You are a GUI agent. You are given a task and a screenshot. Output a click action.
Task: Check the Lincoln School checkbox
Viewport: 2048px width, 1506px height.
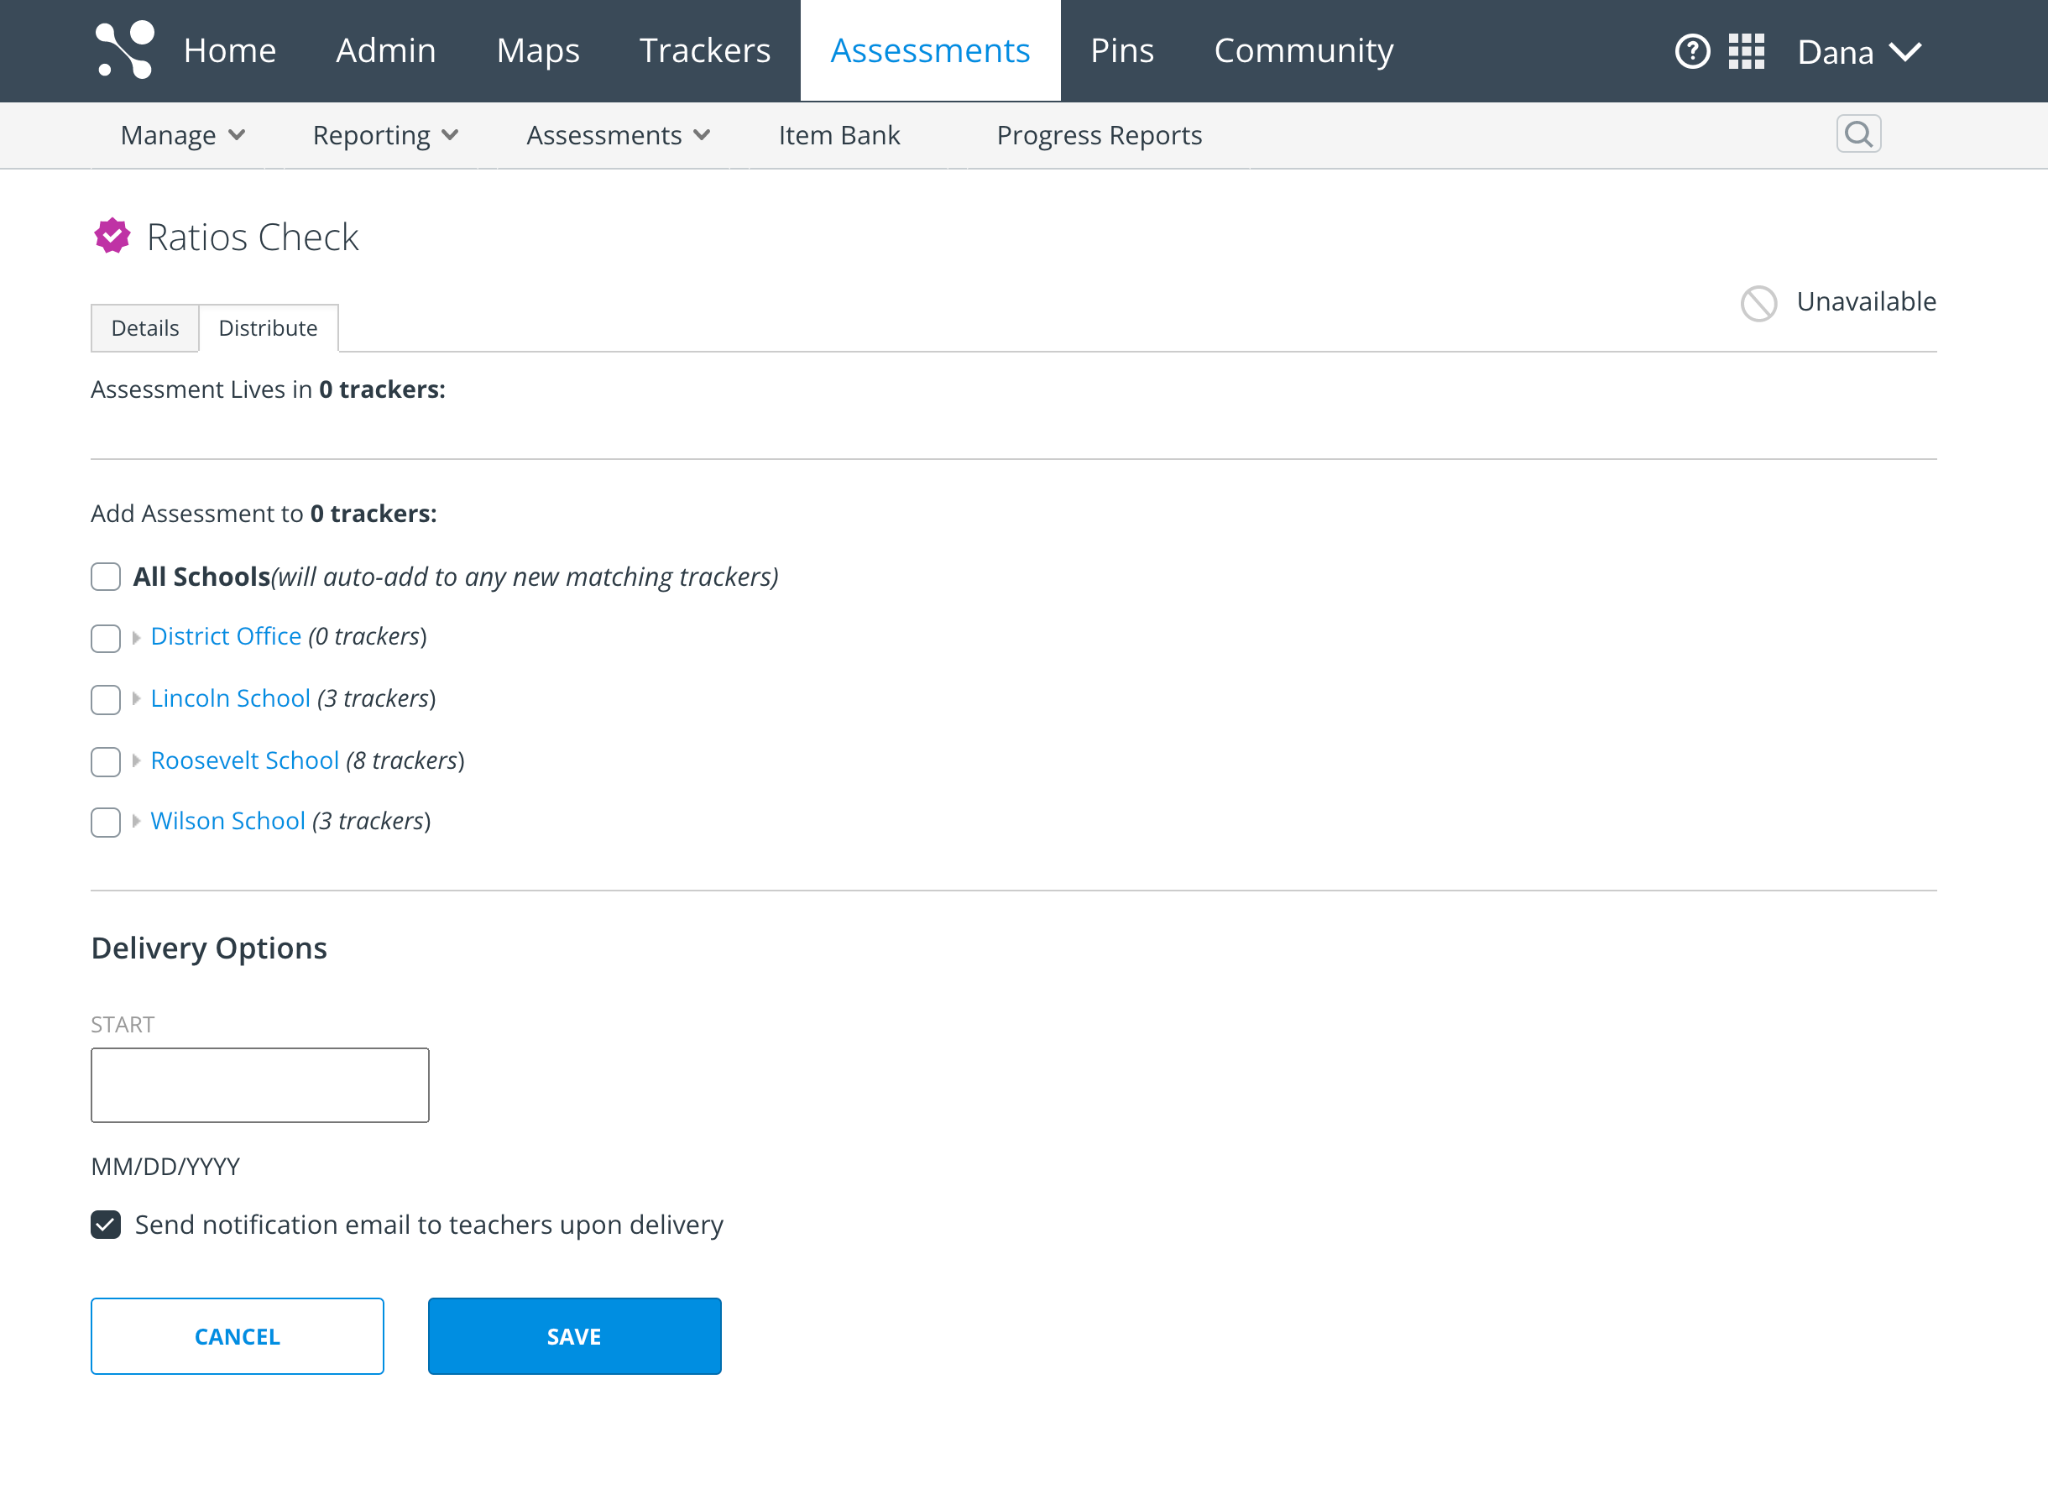(106, 699)
